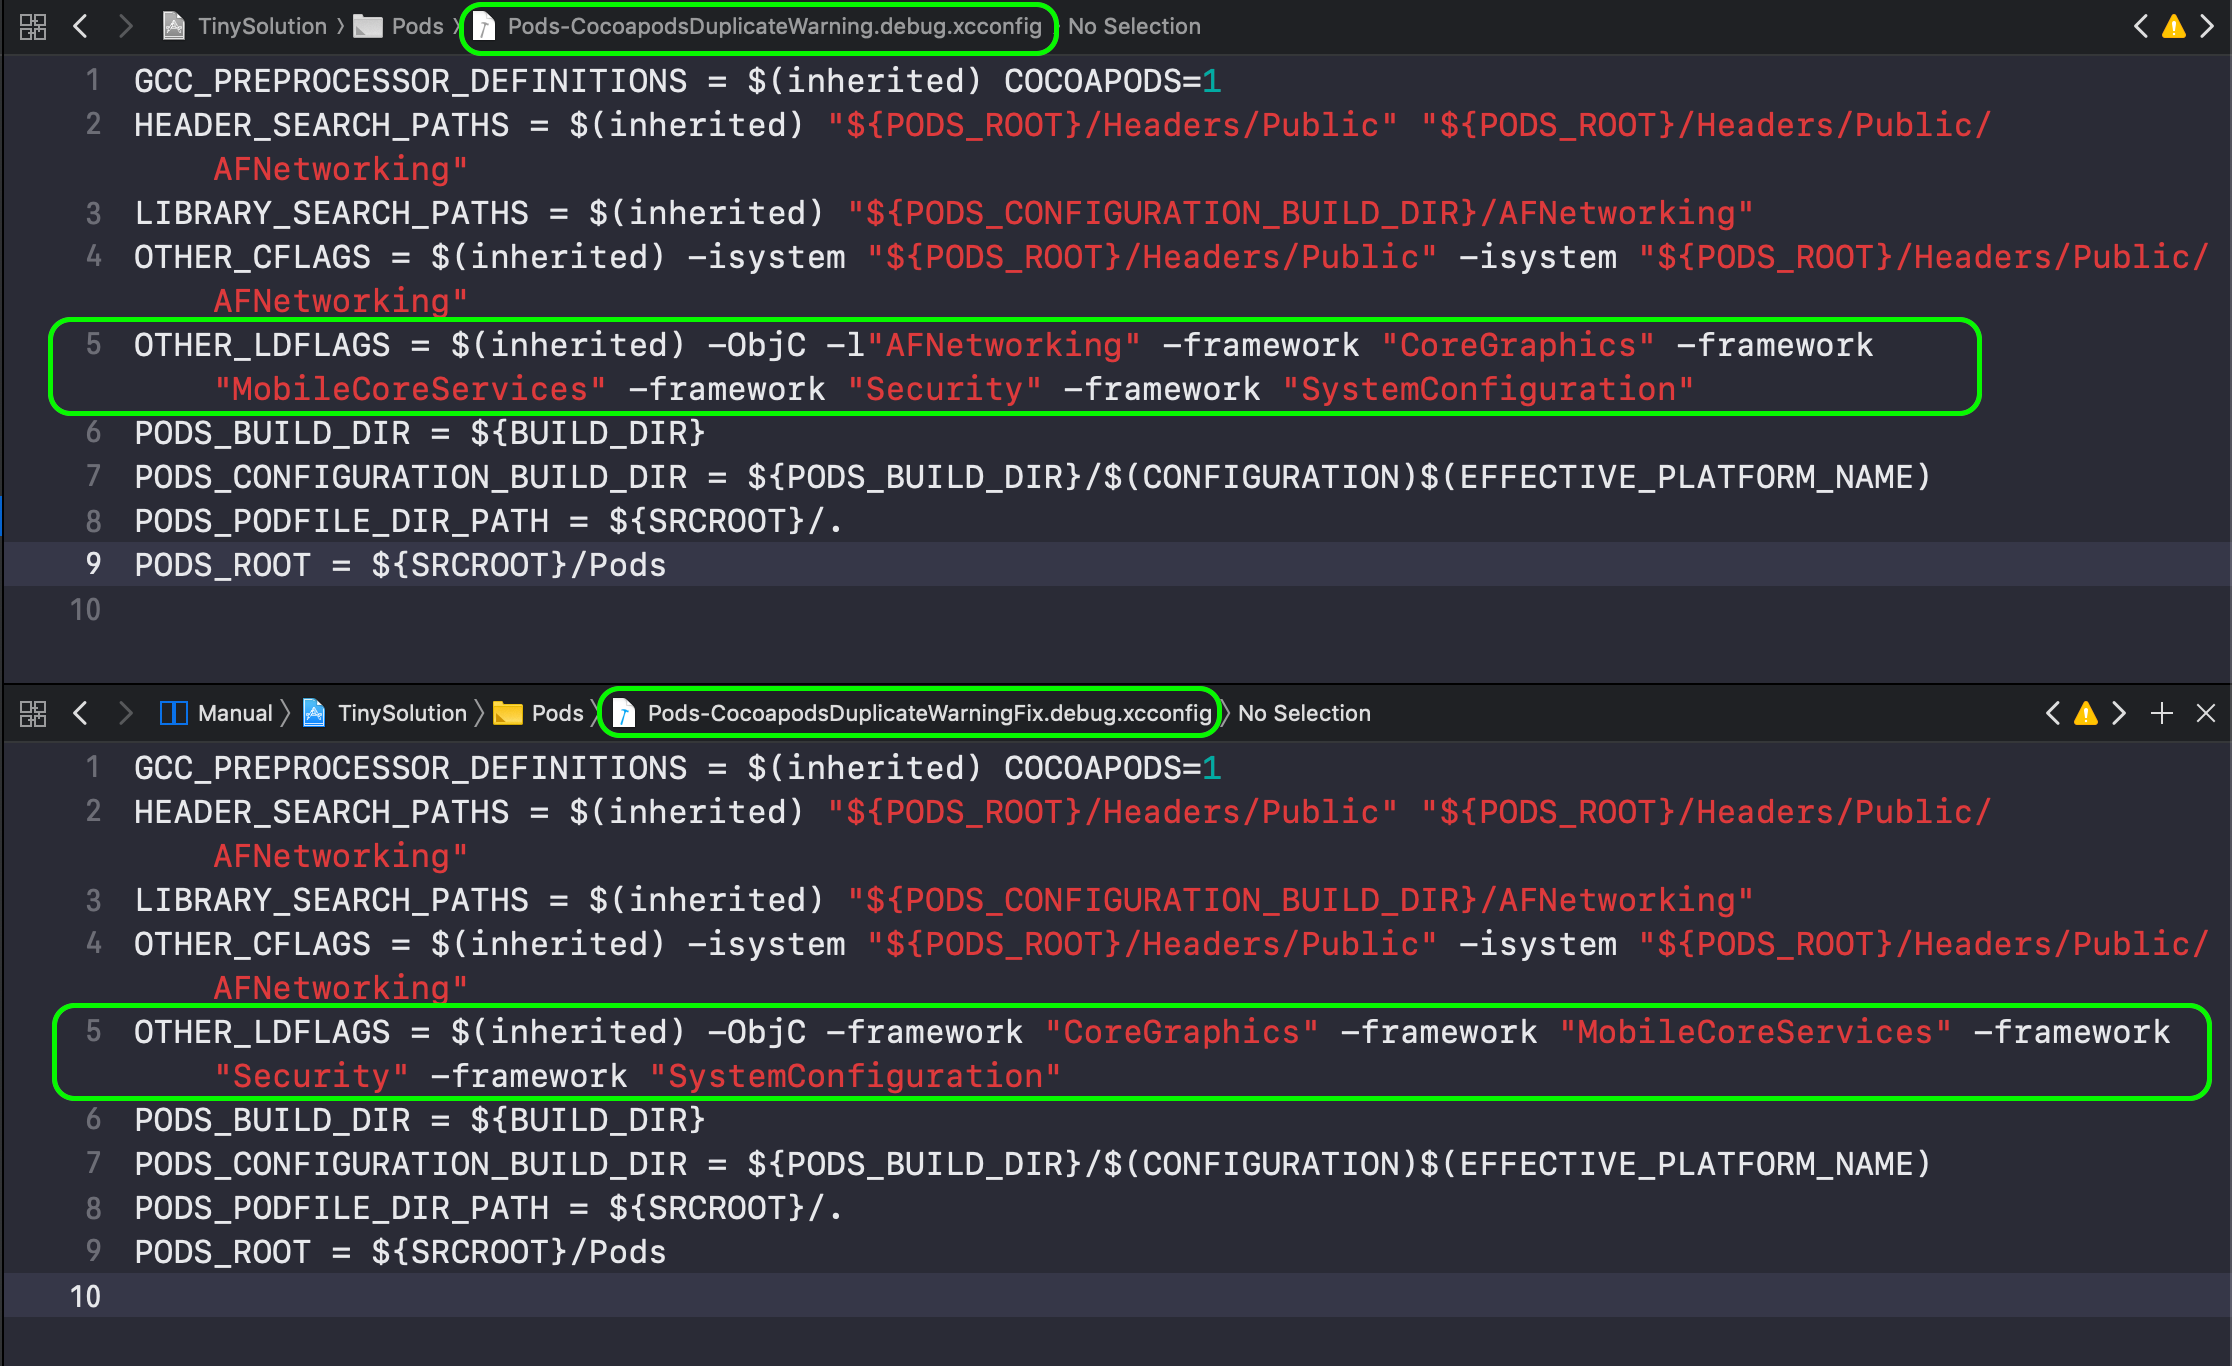Open the related items grid icon in the bottom jump bar
The image size is (2232, 1366).
33,713
